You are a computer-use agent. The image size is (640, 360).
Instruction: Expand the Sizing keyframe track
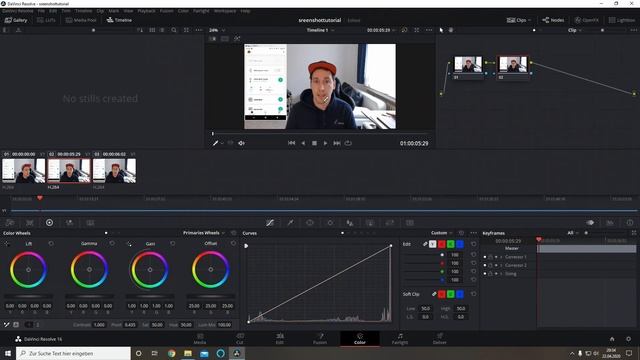tap(501, 274)
